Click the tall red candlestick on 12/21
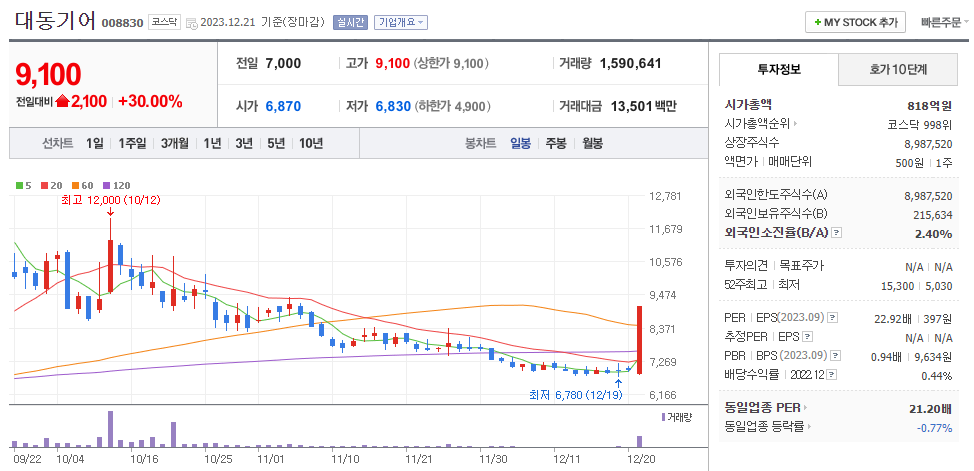This screenshot has height=471, width=974. pos(639,340)
